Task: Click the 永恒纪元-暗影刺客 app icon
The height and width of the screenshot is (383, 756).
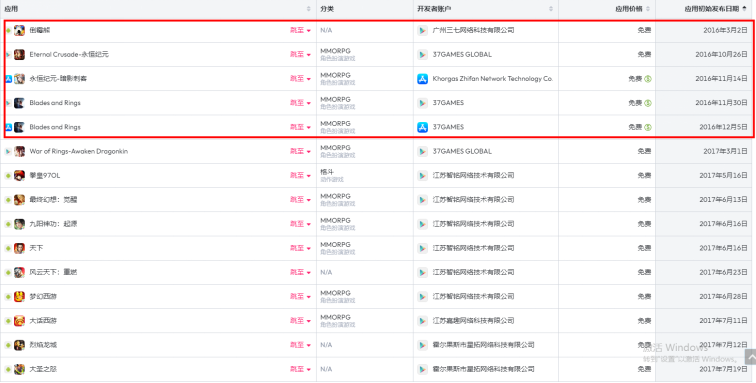Action: [19, 79]
